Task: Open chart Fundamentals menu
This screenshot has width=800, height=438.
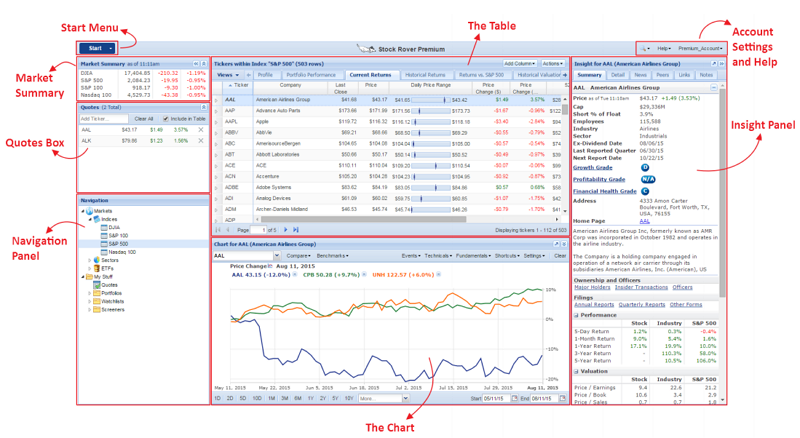Action: (473, 256)
